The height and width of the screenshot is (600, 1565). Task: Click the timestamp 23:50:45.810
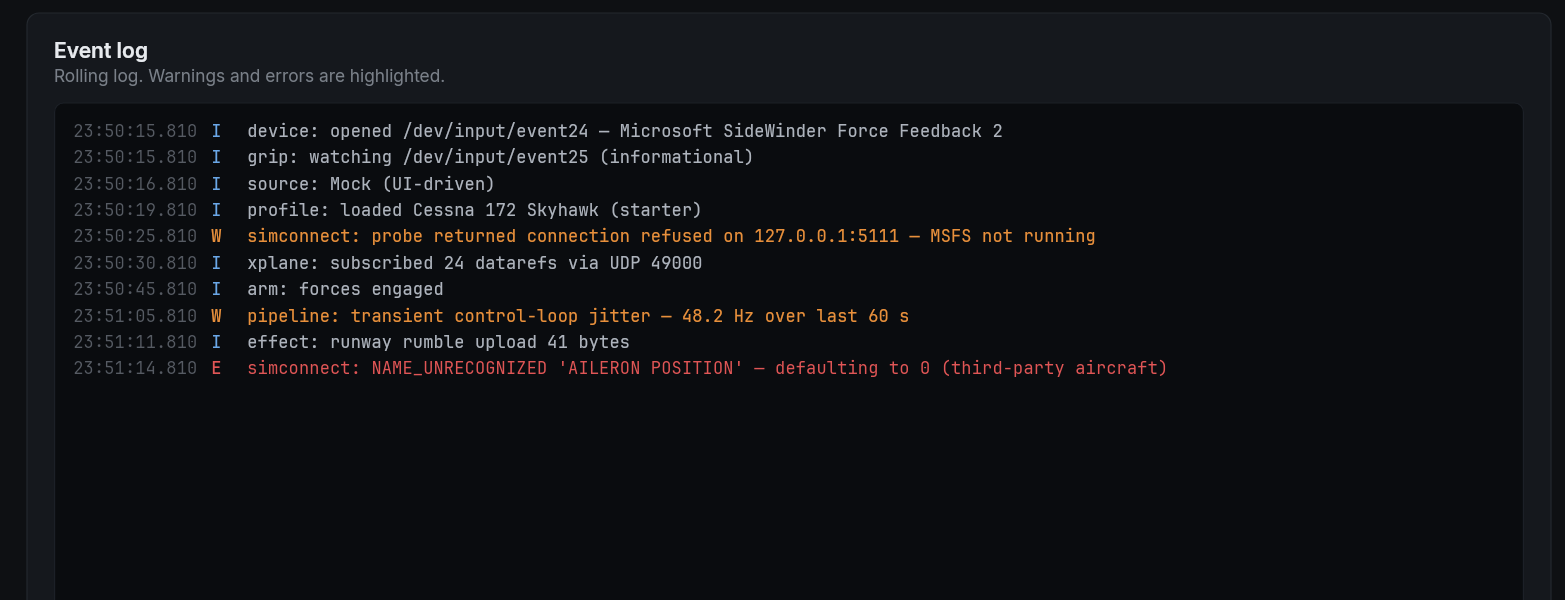point(135,289)
